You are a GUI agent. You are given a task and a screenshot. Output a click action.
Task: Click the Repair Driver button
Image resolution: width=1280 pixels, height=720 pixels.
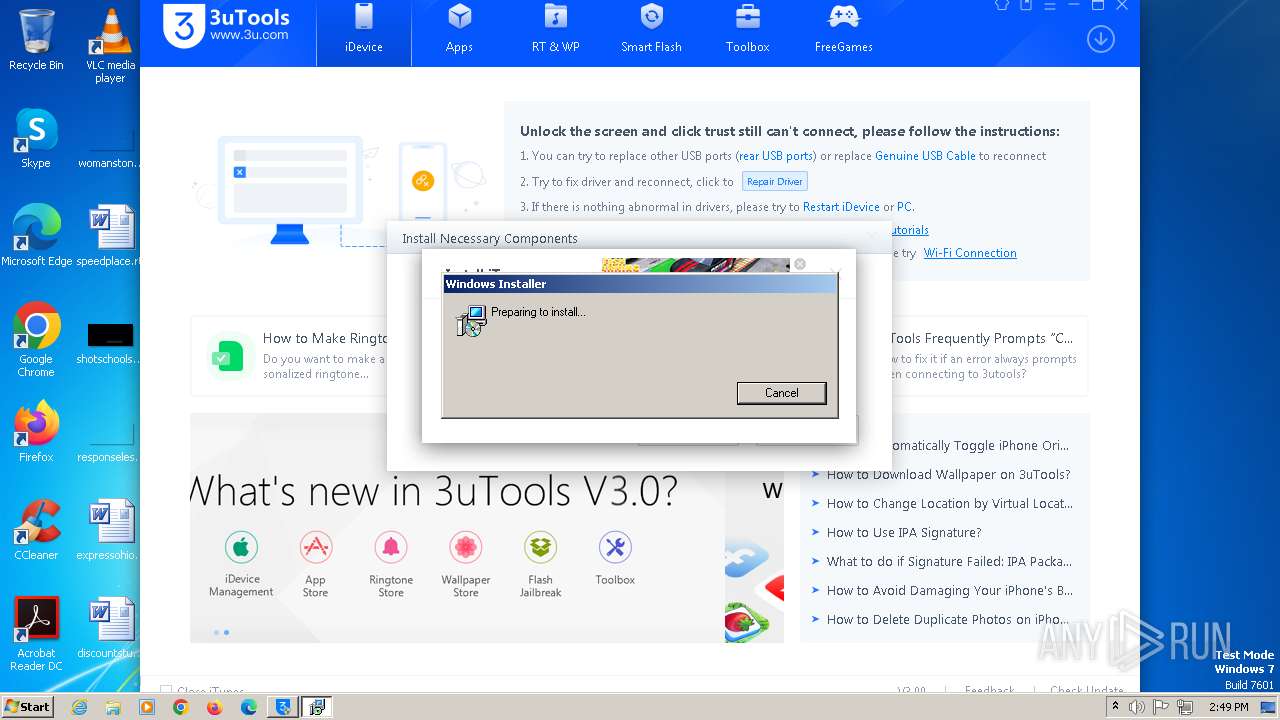coord(774,182)
